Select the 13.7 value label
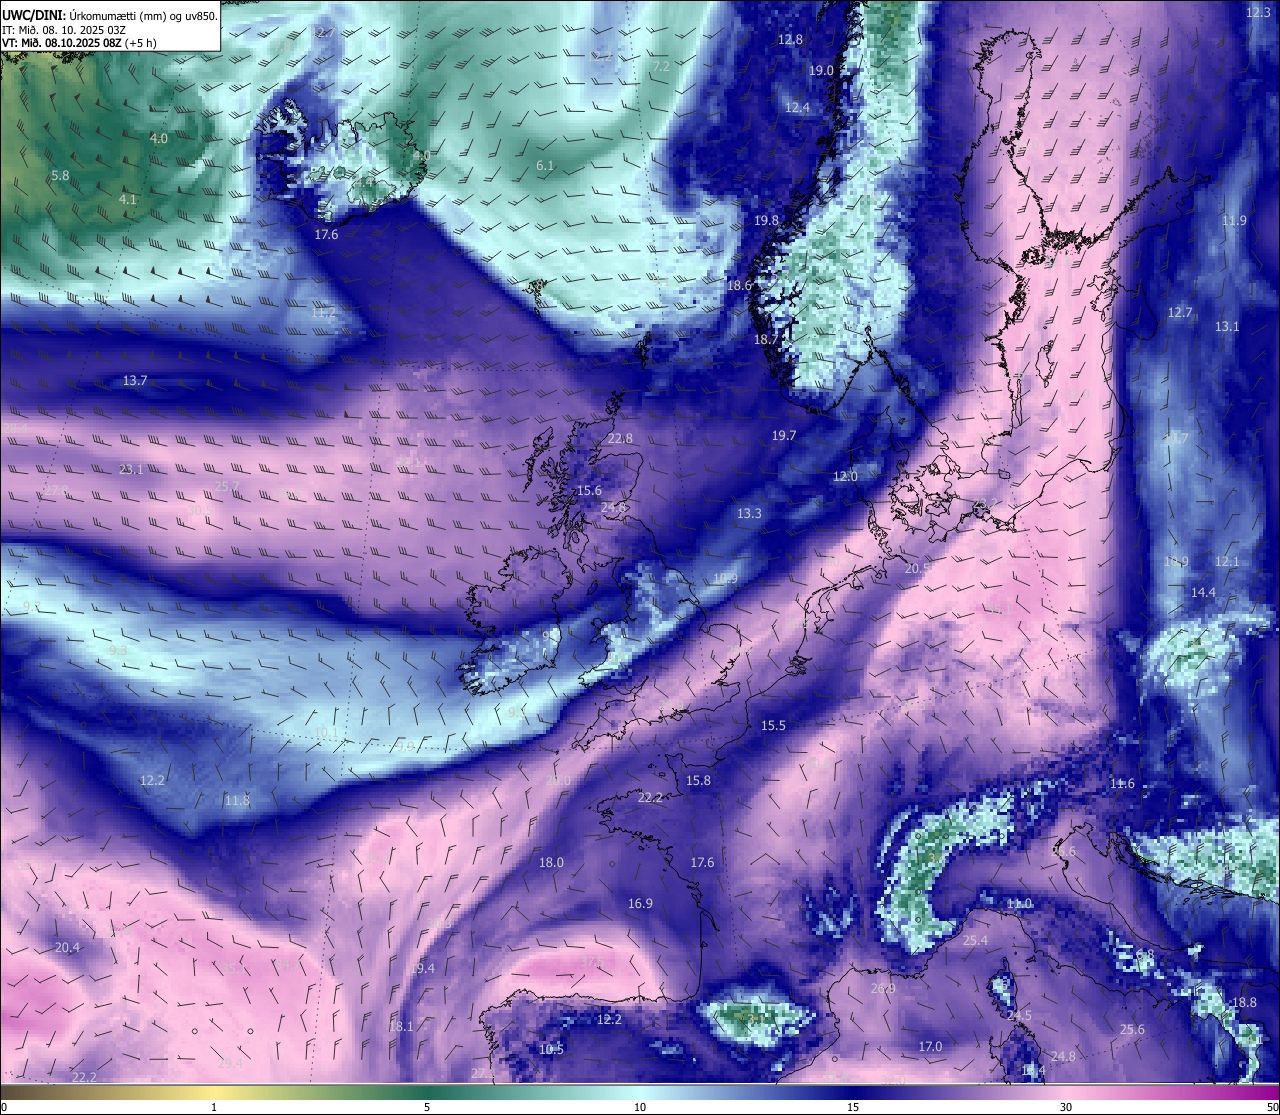 [135, 380]
